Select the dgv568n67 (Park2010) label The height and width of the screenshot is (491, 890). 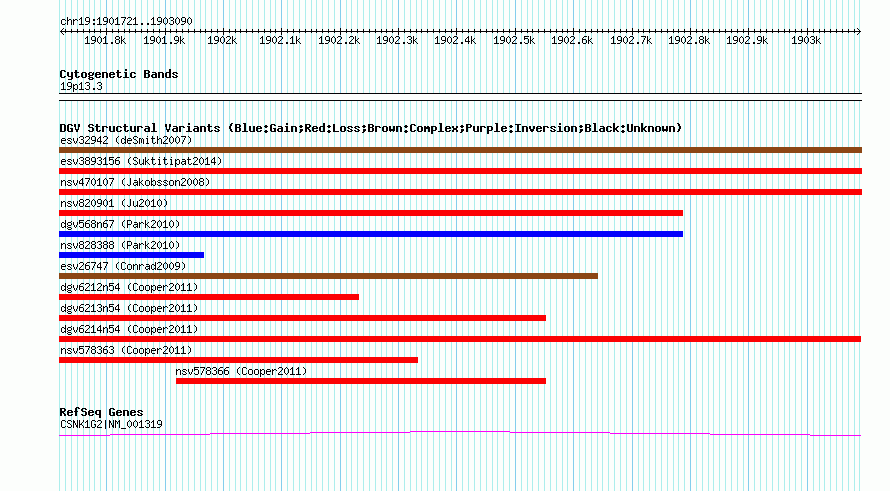[x=120, y=224]
